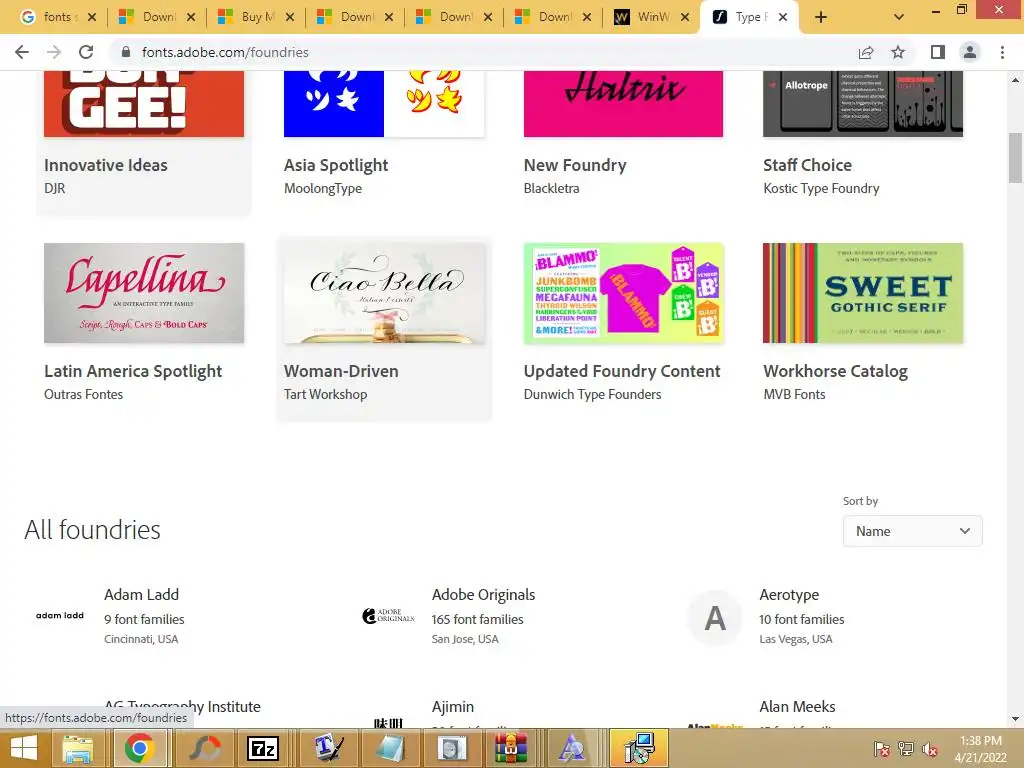Open WinRAR from the taskbar
Screen dimensions: 1024x768
click(x=511, y=748)
